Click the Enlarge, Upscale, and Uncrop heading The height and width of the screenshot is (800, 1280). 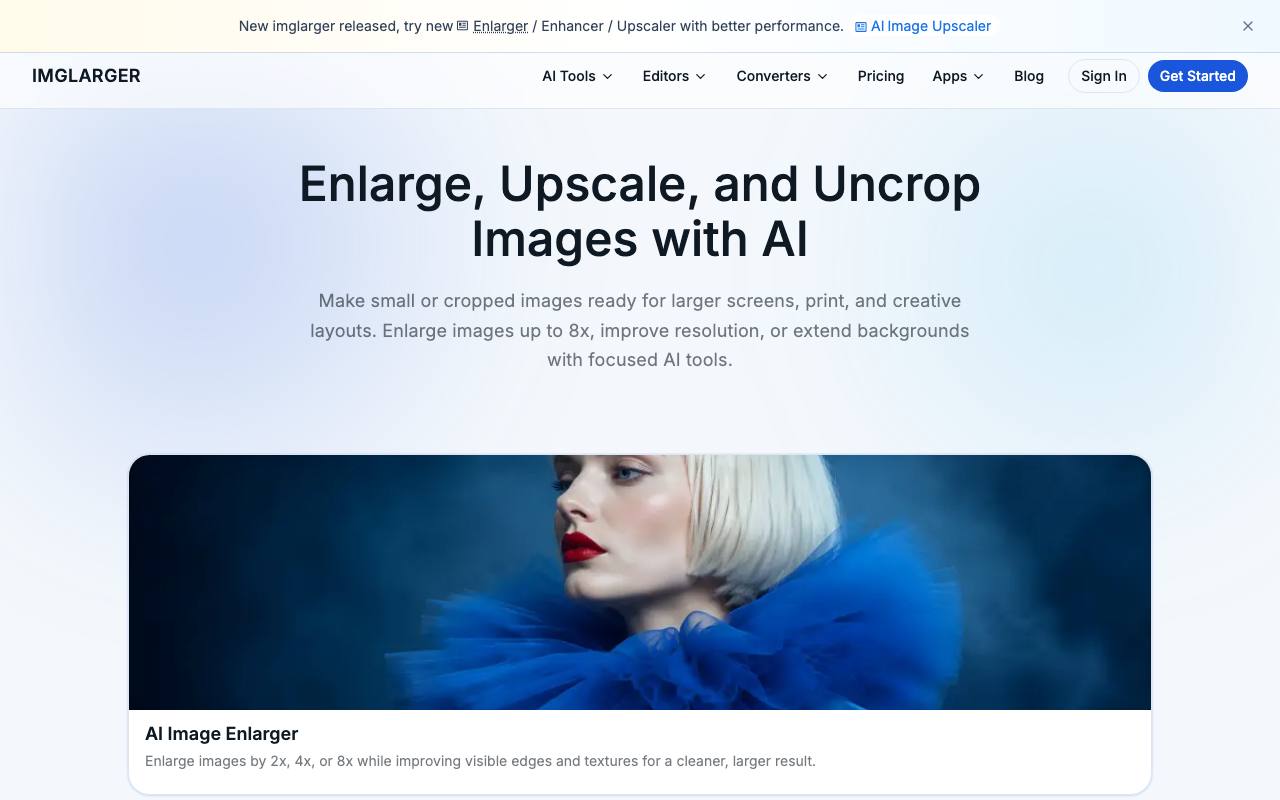pos(640,211)
